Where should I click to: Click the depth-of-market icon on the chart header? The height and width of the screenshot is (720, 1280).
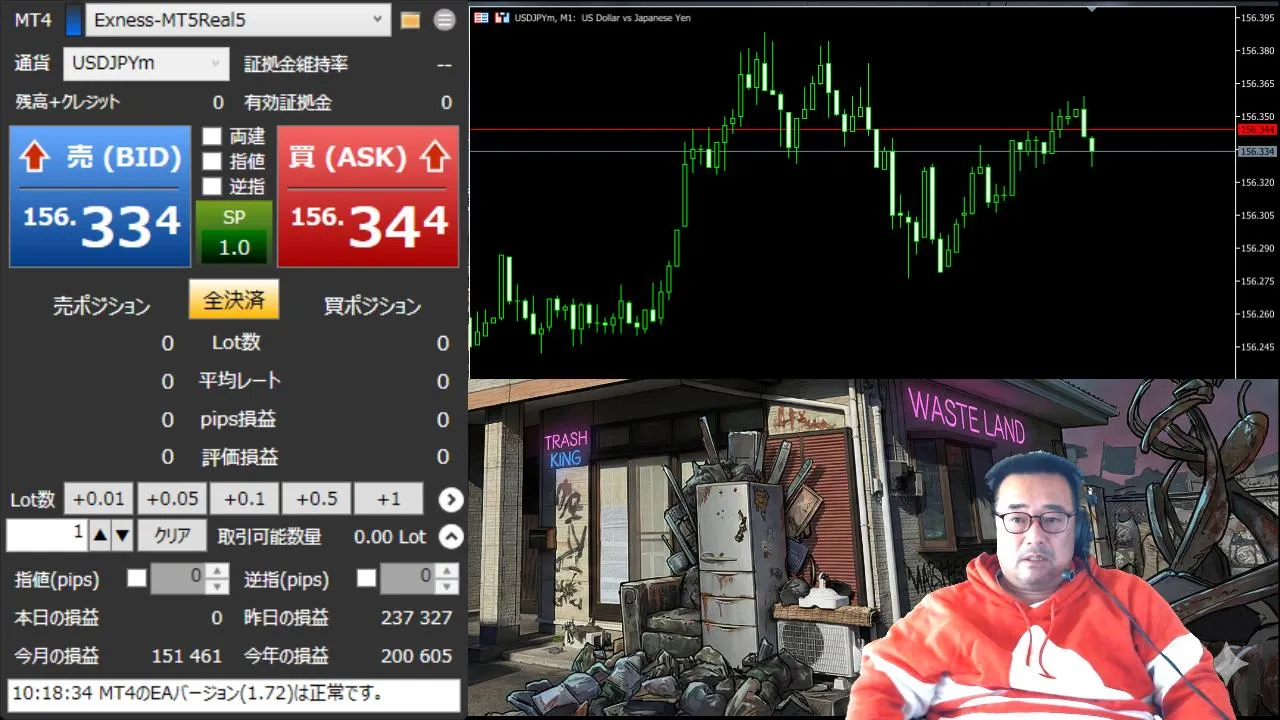(x=482, y=17)
